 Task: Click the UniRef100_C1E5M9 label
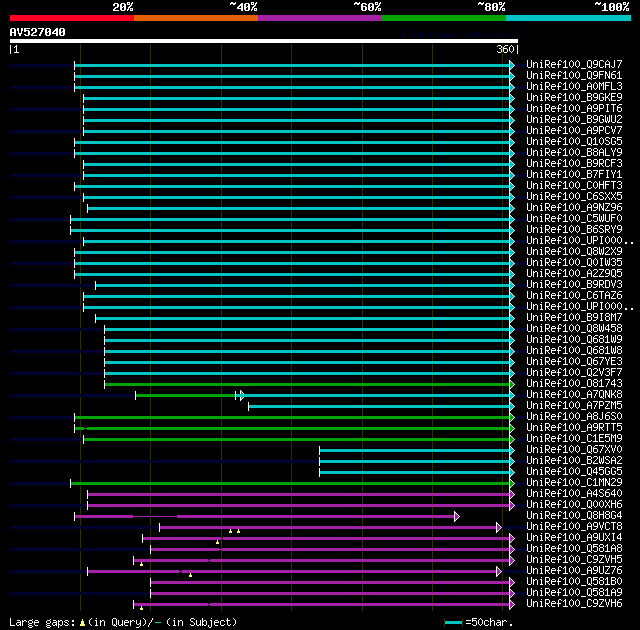(x=574, y=439)
